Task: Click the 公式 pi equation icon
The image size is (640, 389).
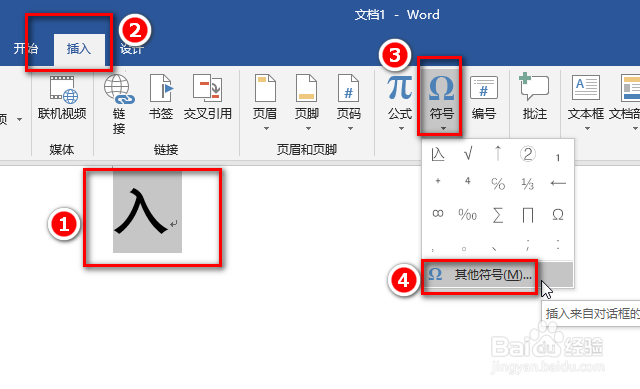Action: (x=400, y=89)
